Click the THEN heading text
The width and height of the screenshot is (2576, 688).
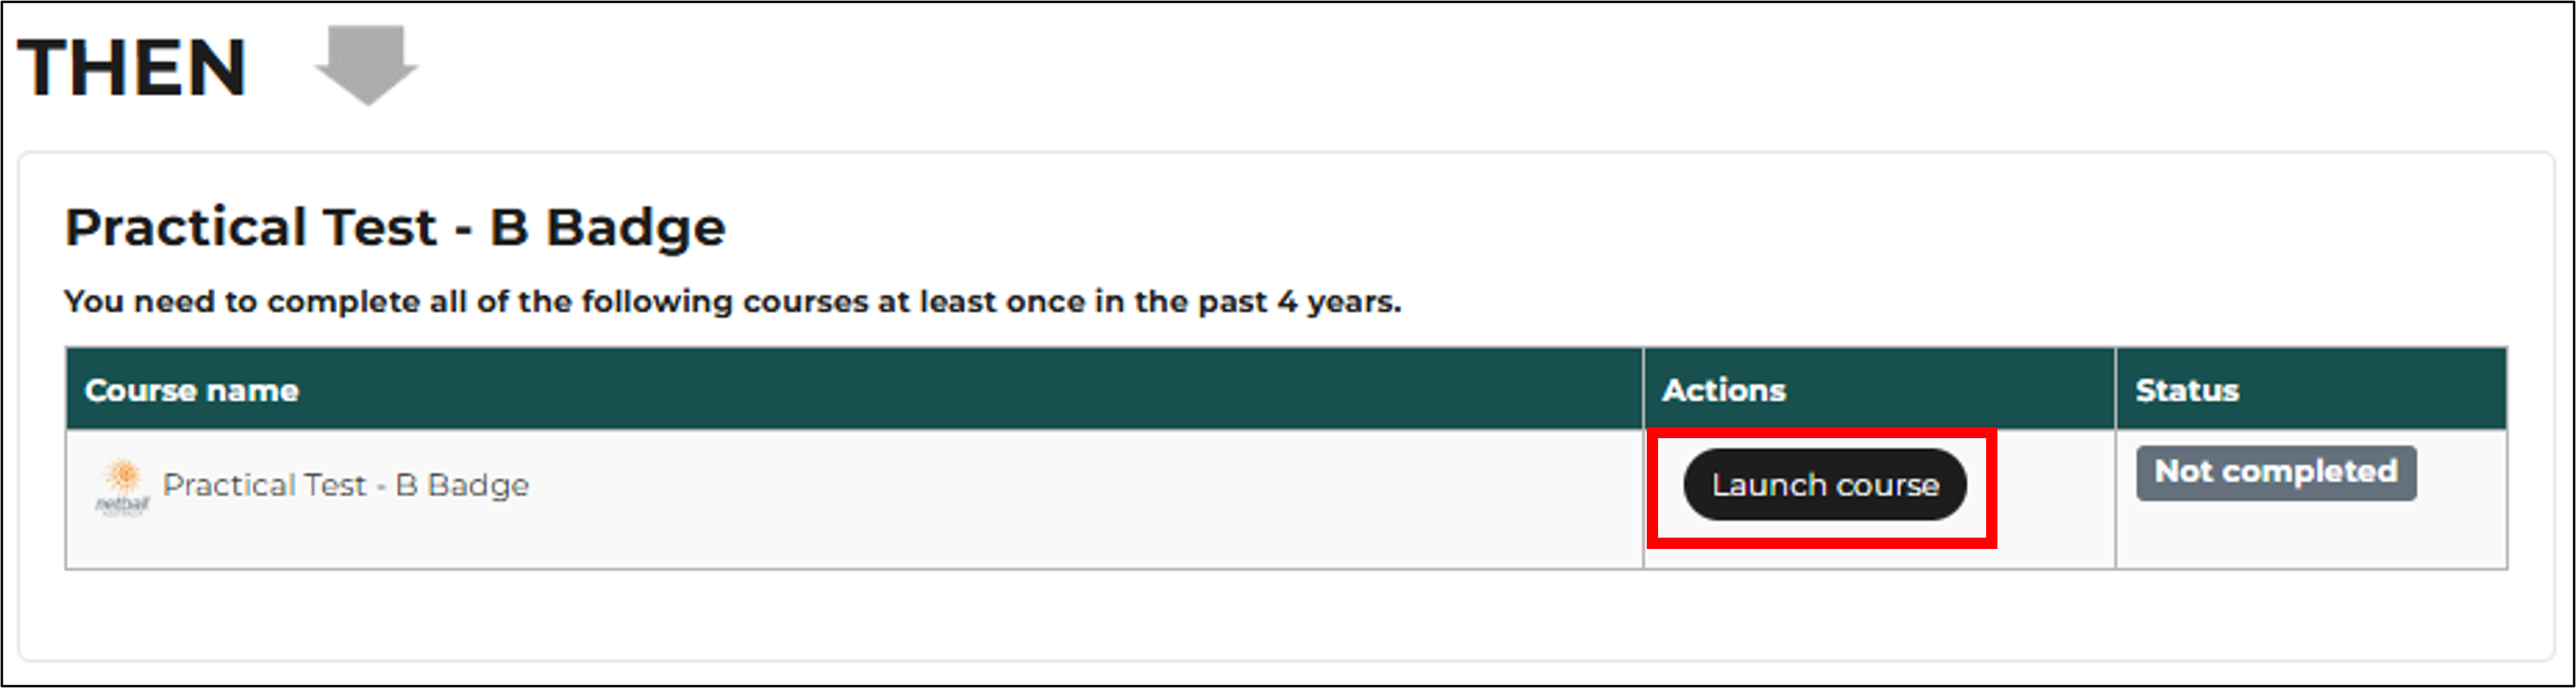click(132, 68)
